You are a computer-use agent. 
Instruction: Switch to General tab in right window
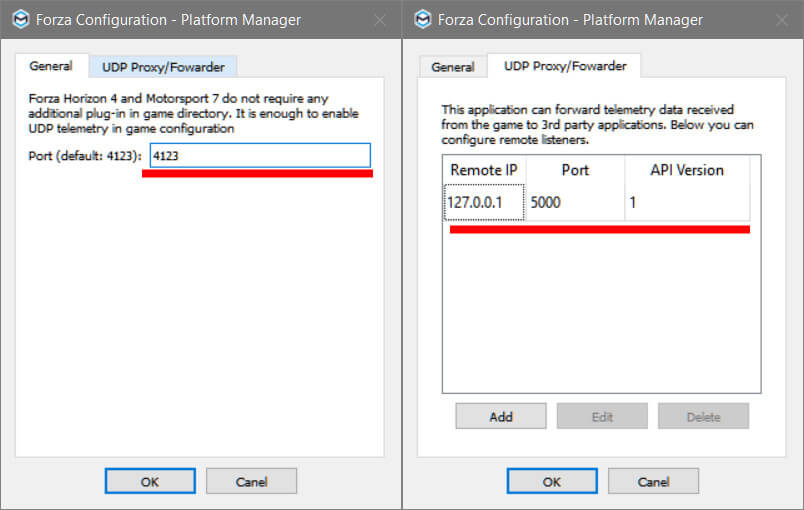(x=453, y=67)
